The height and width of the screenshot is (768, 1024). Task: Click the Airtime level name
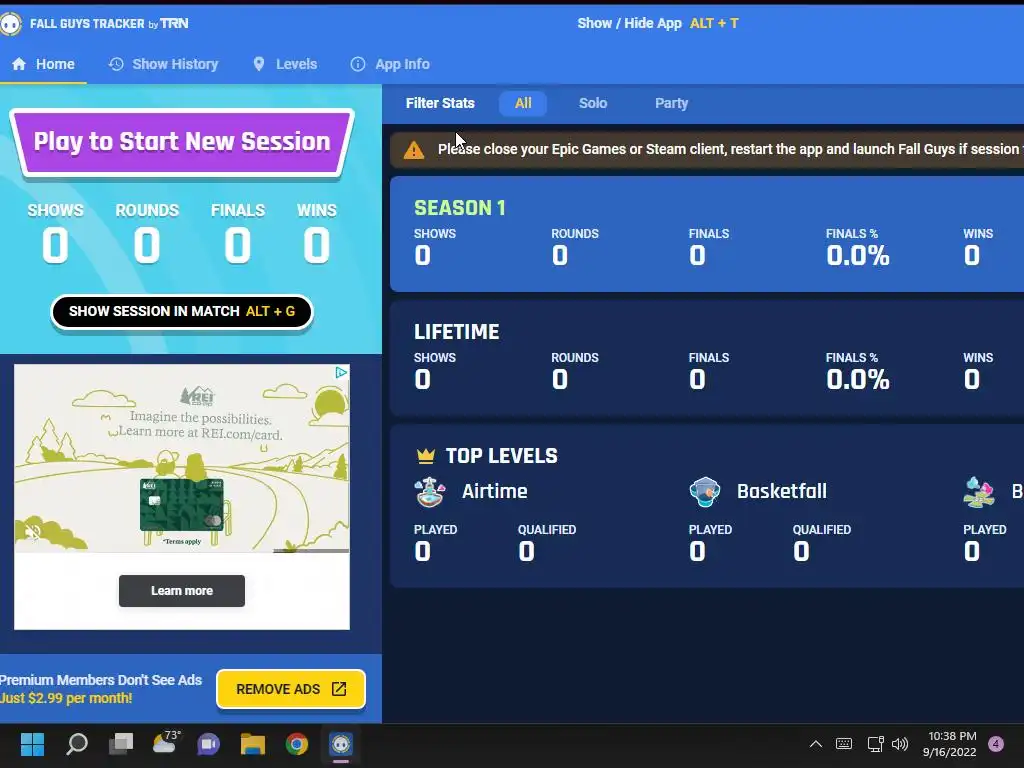pos(494,491)
